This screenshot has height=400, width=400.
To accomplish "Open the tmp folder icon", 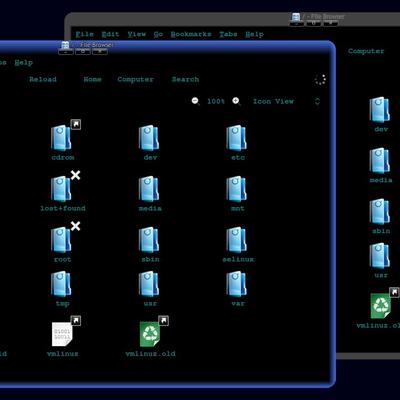I will coord(61,284).
